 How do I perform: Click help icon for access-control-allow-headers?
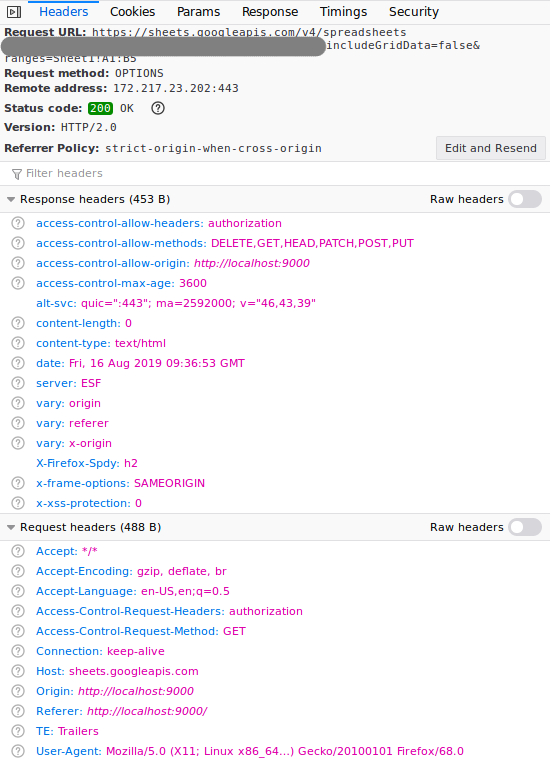pyautogui.click(x=18, y=223)
